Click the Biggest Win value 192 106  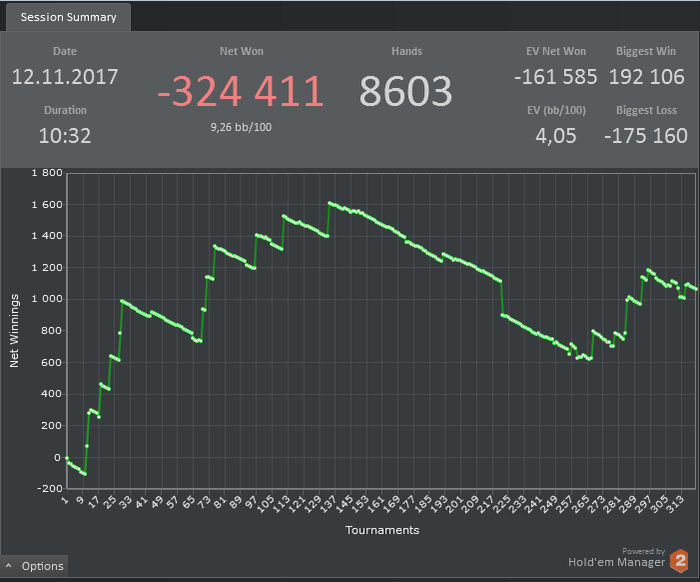coord(646,77)
